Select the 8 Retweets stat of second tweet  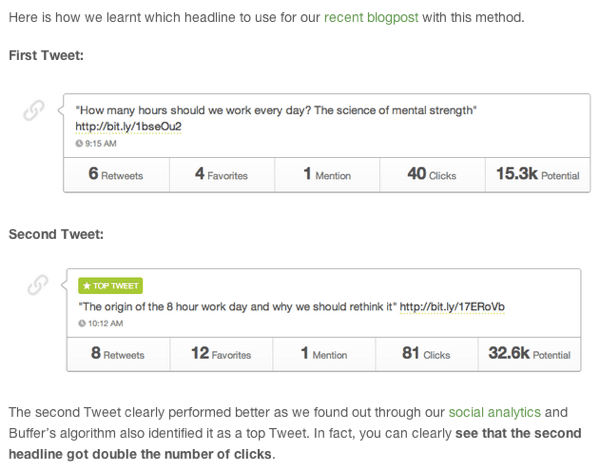point(118,354)
